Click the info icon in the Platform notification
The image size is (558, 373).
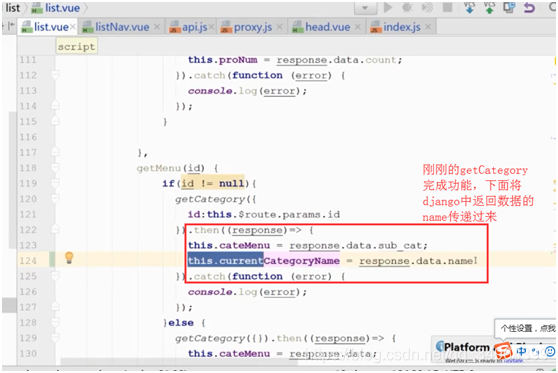point(440,346)
